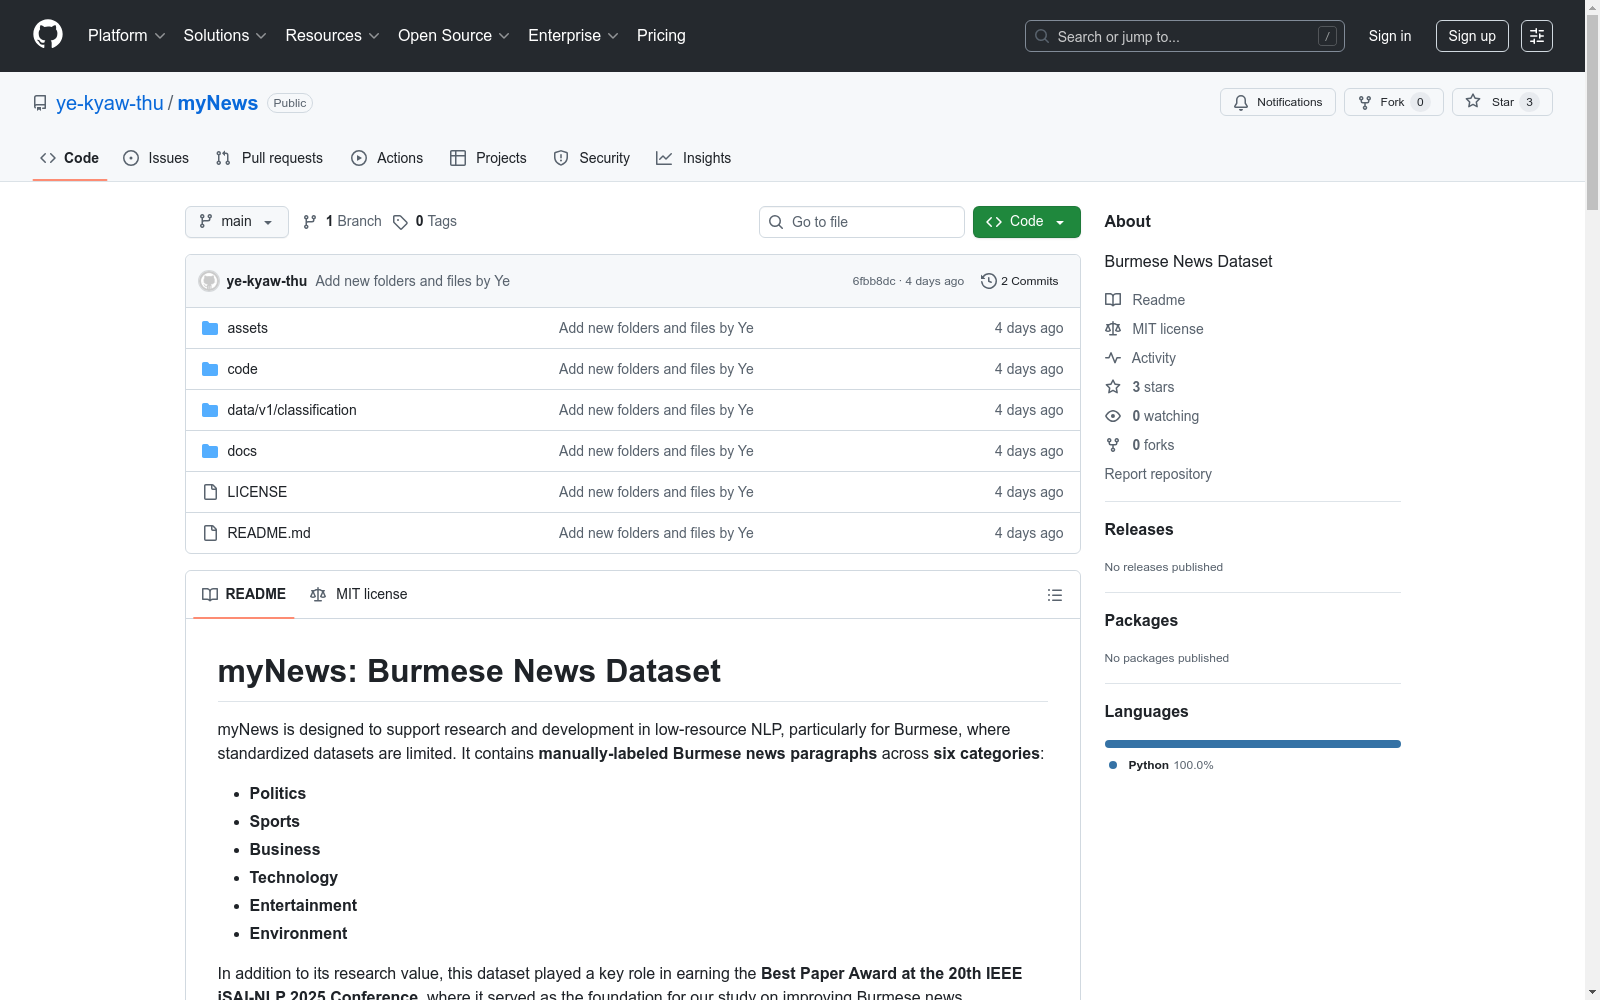The height and width of the screenshot is (1000, 1600).
Task: Select the README tab in file viewer
Action: coord(244,595)
